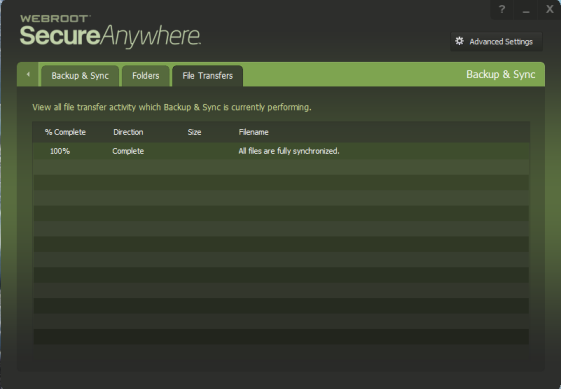Click the Filename column header
The height and width of the screenshot is (389, 561).
click(x=253, y=132)
